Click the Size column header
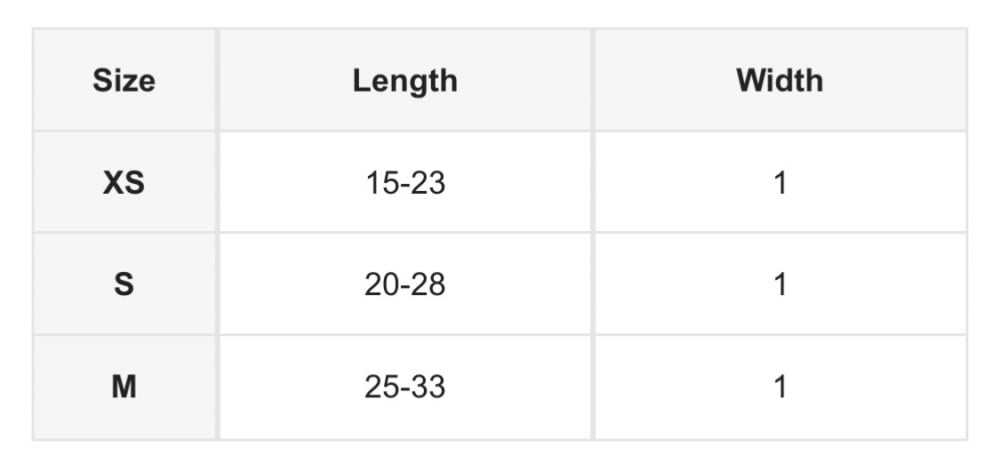 pos(124,81)
